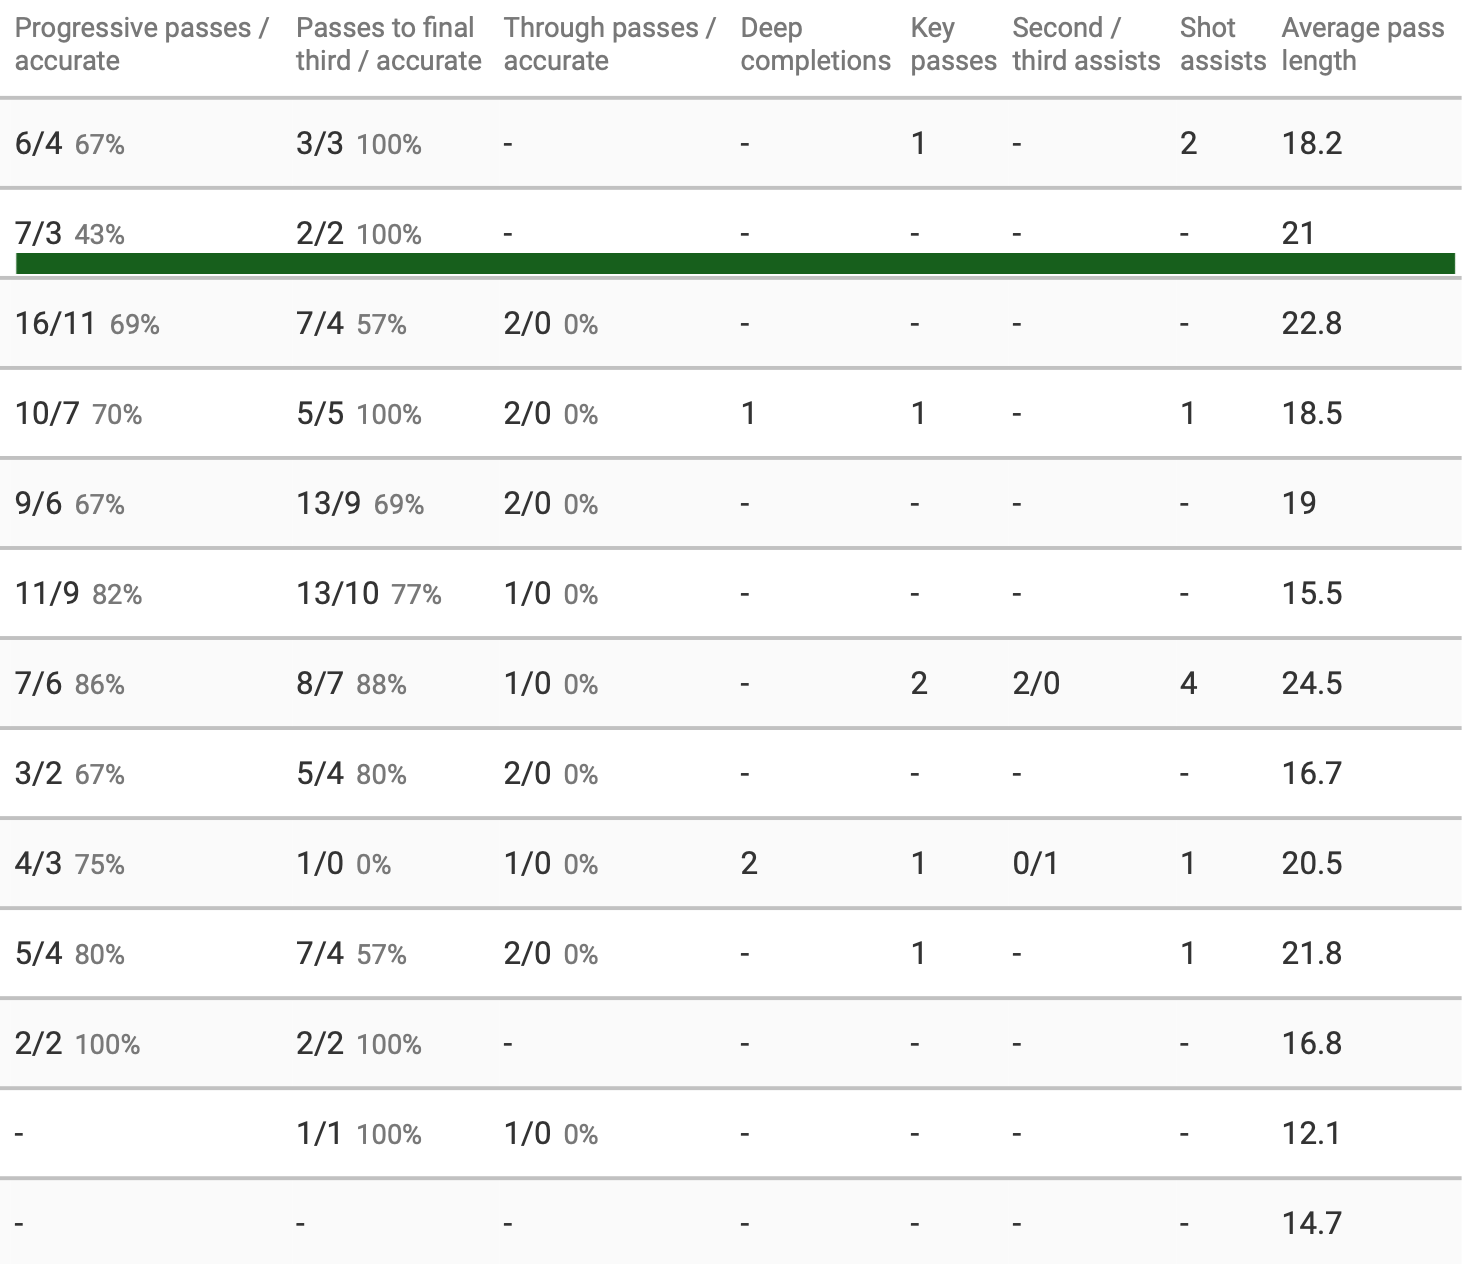Screen dimensions: 1470x1264
Task: Select the 13/9 69% final third cell
Action: coord(360,504)
